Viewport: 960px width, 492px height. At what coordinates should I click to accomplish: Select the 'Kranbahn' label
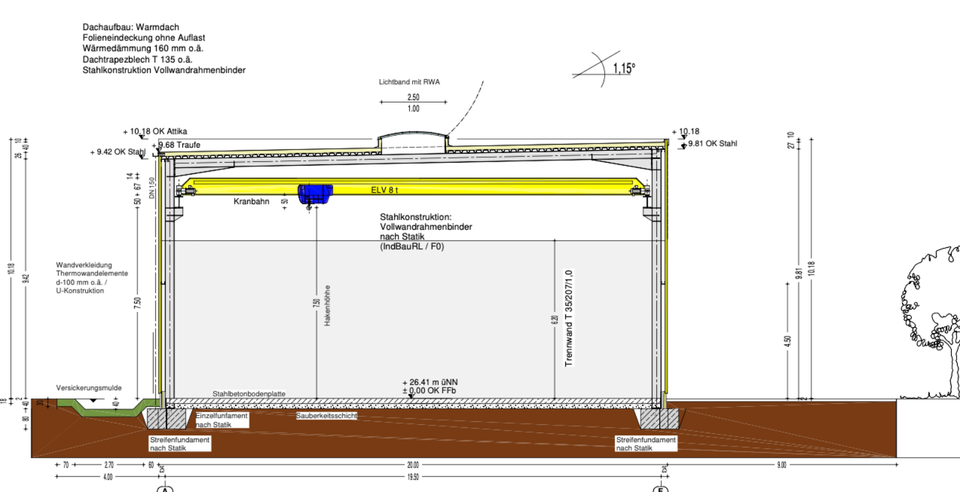tap(252, 201)
